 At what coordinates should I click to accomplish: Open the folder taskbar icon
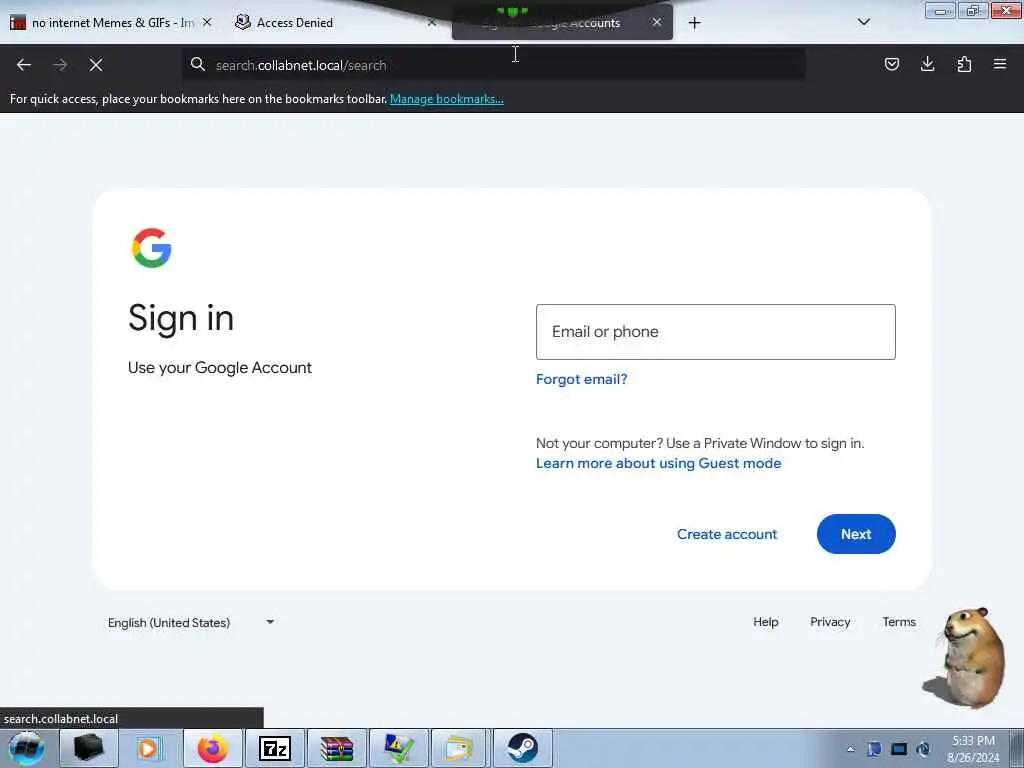[460, 748]
